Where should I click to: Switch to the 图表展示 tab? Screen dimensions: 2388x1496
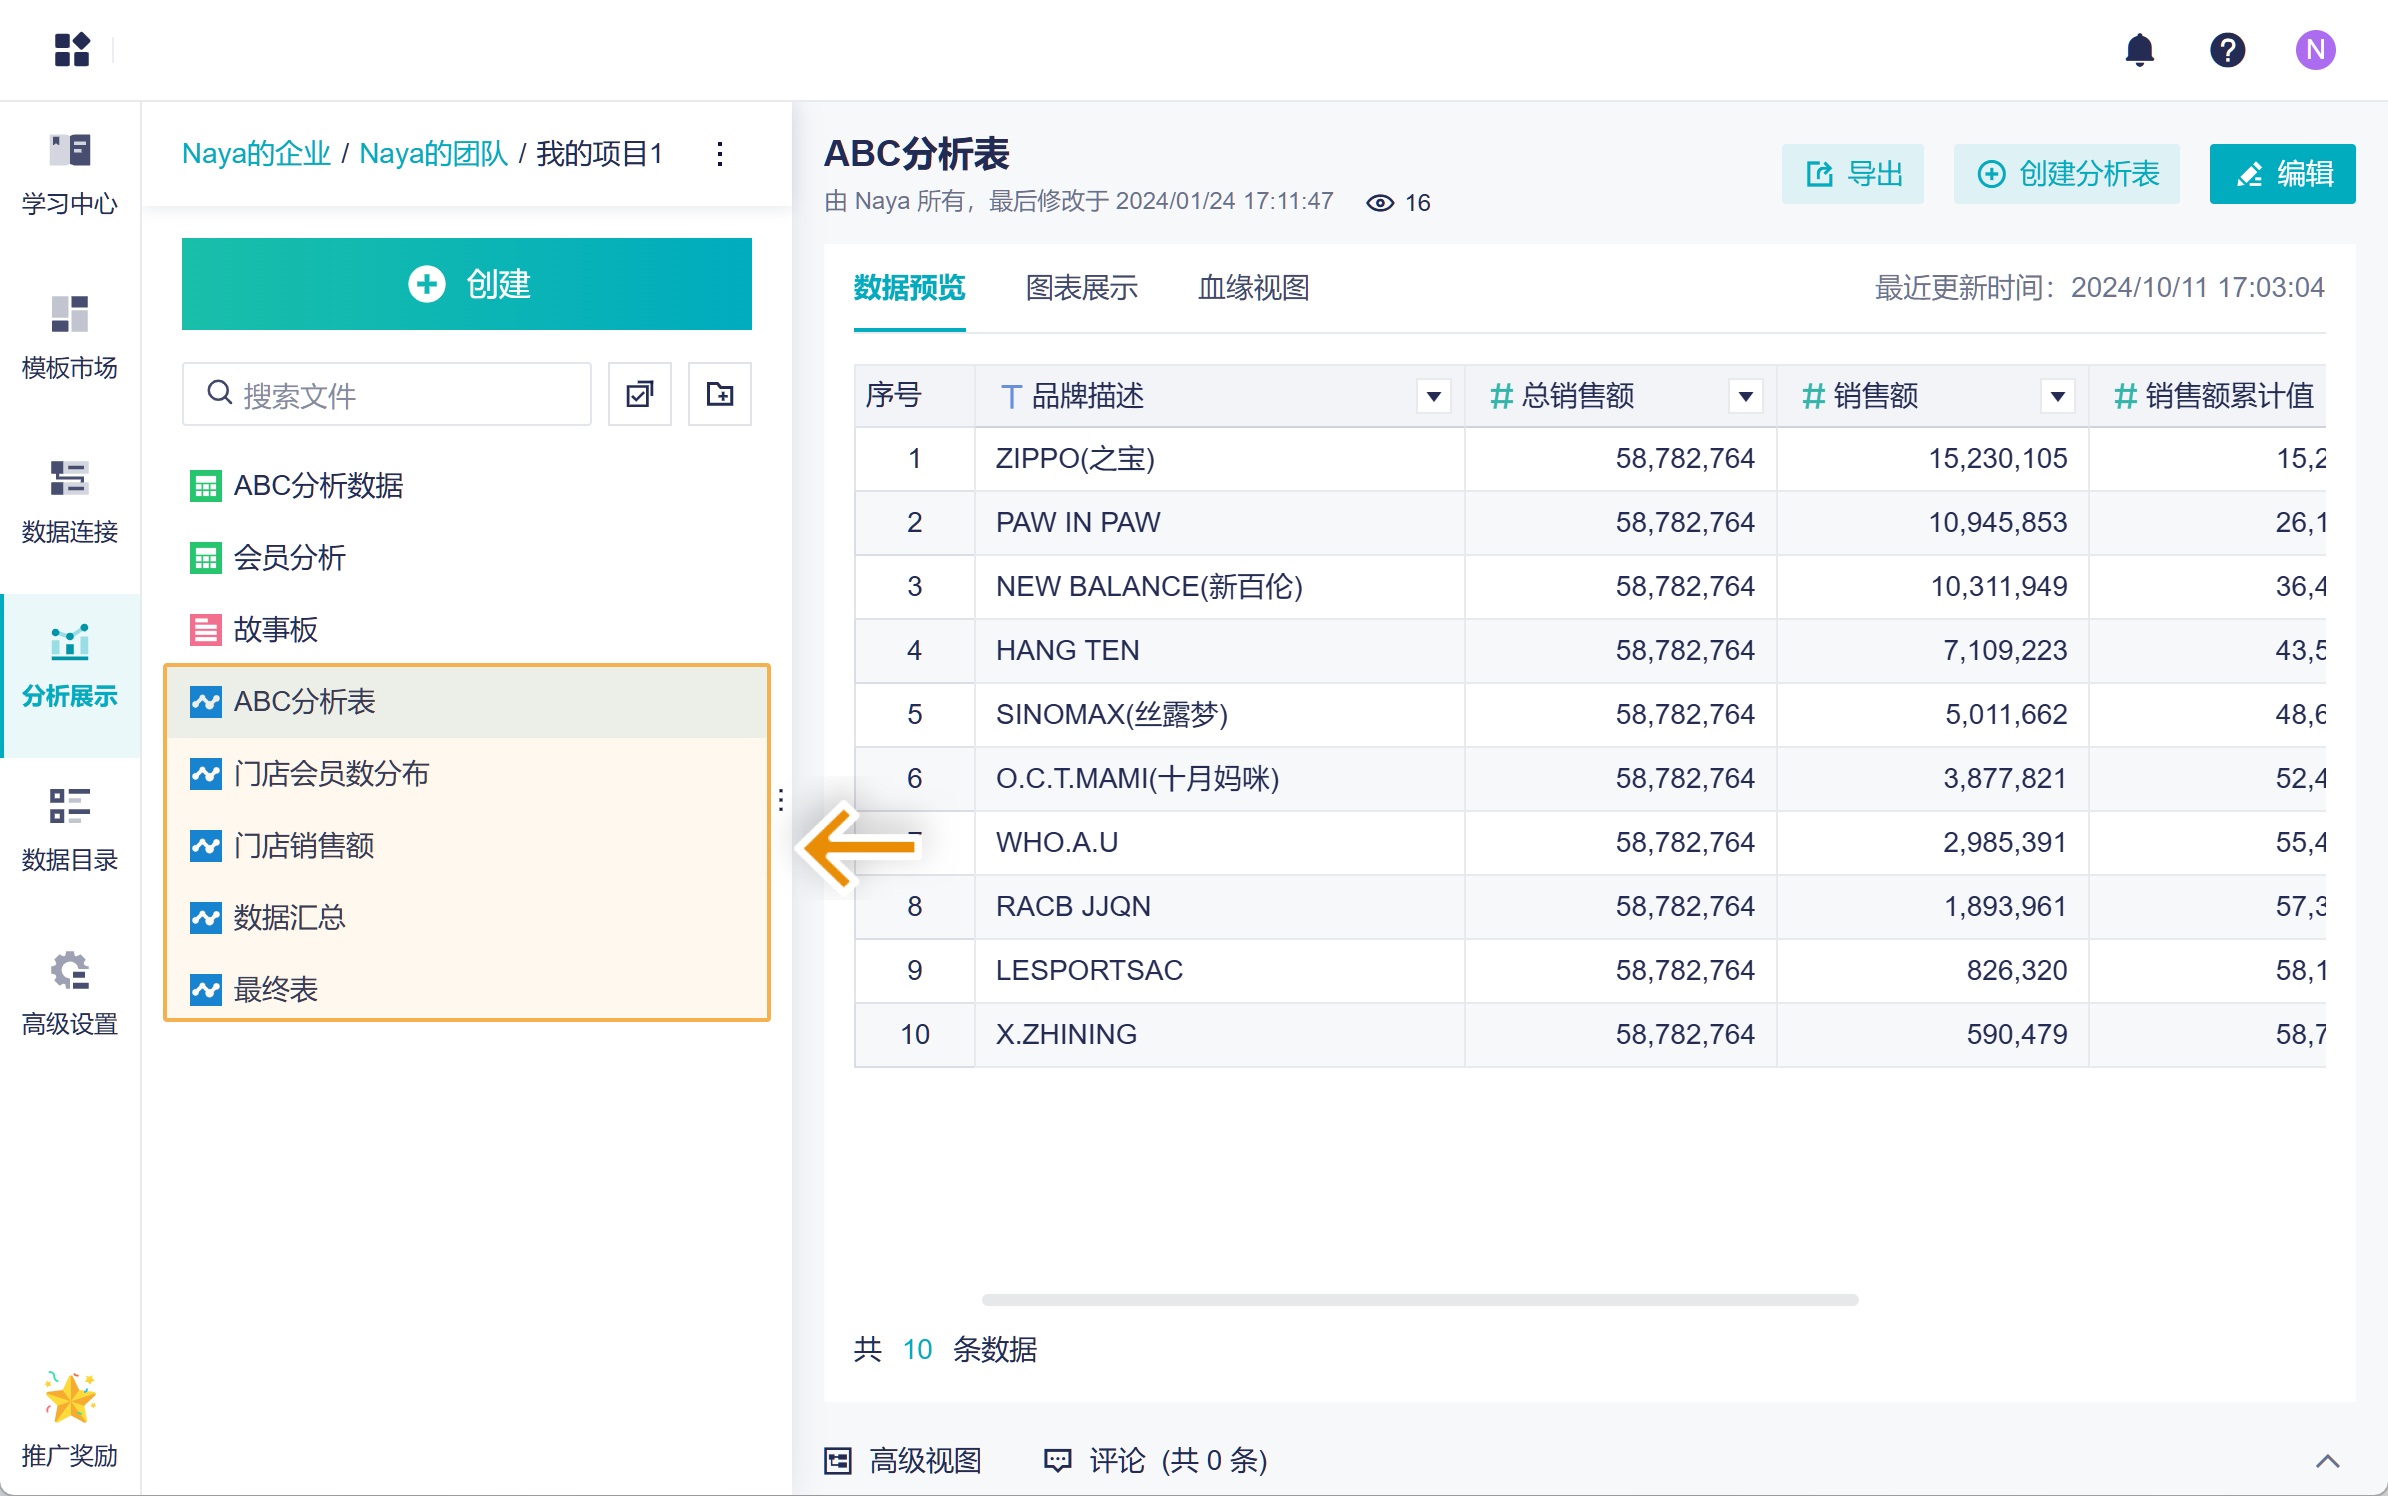(1081, 288)
